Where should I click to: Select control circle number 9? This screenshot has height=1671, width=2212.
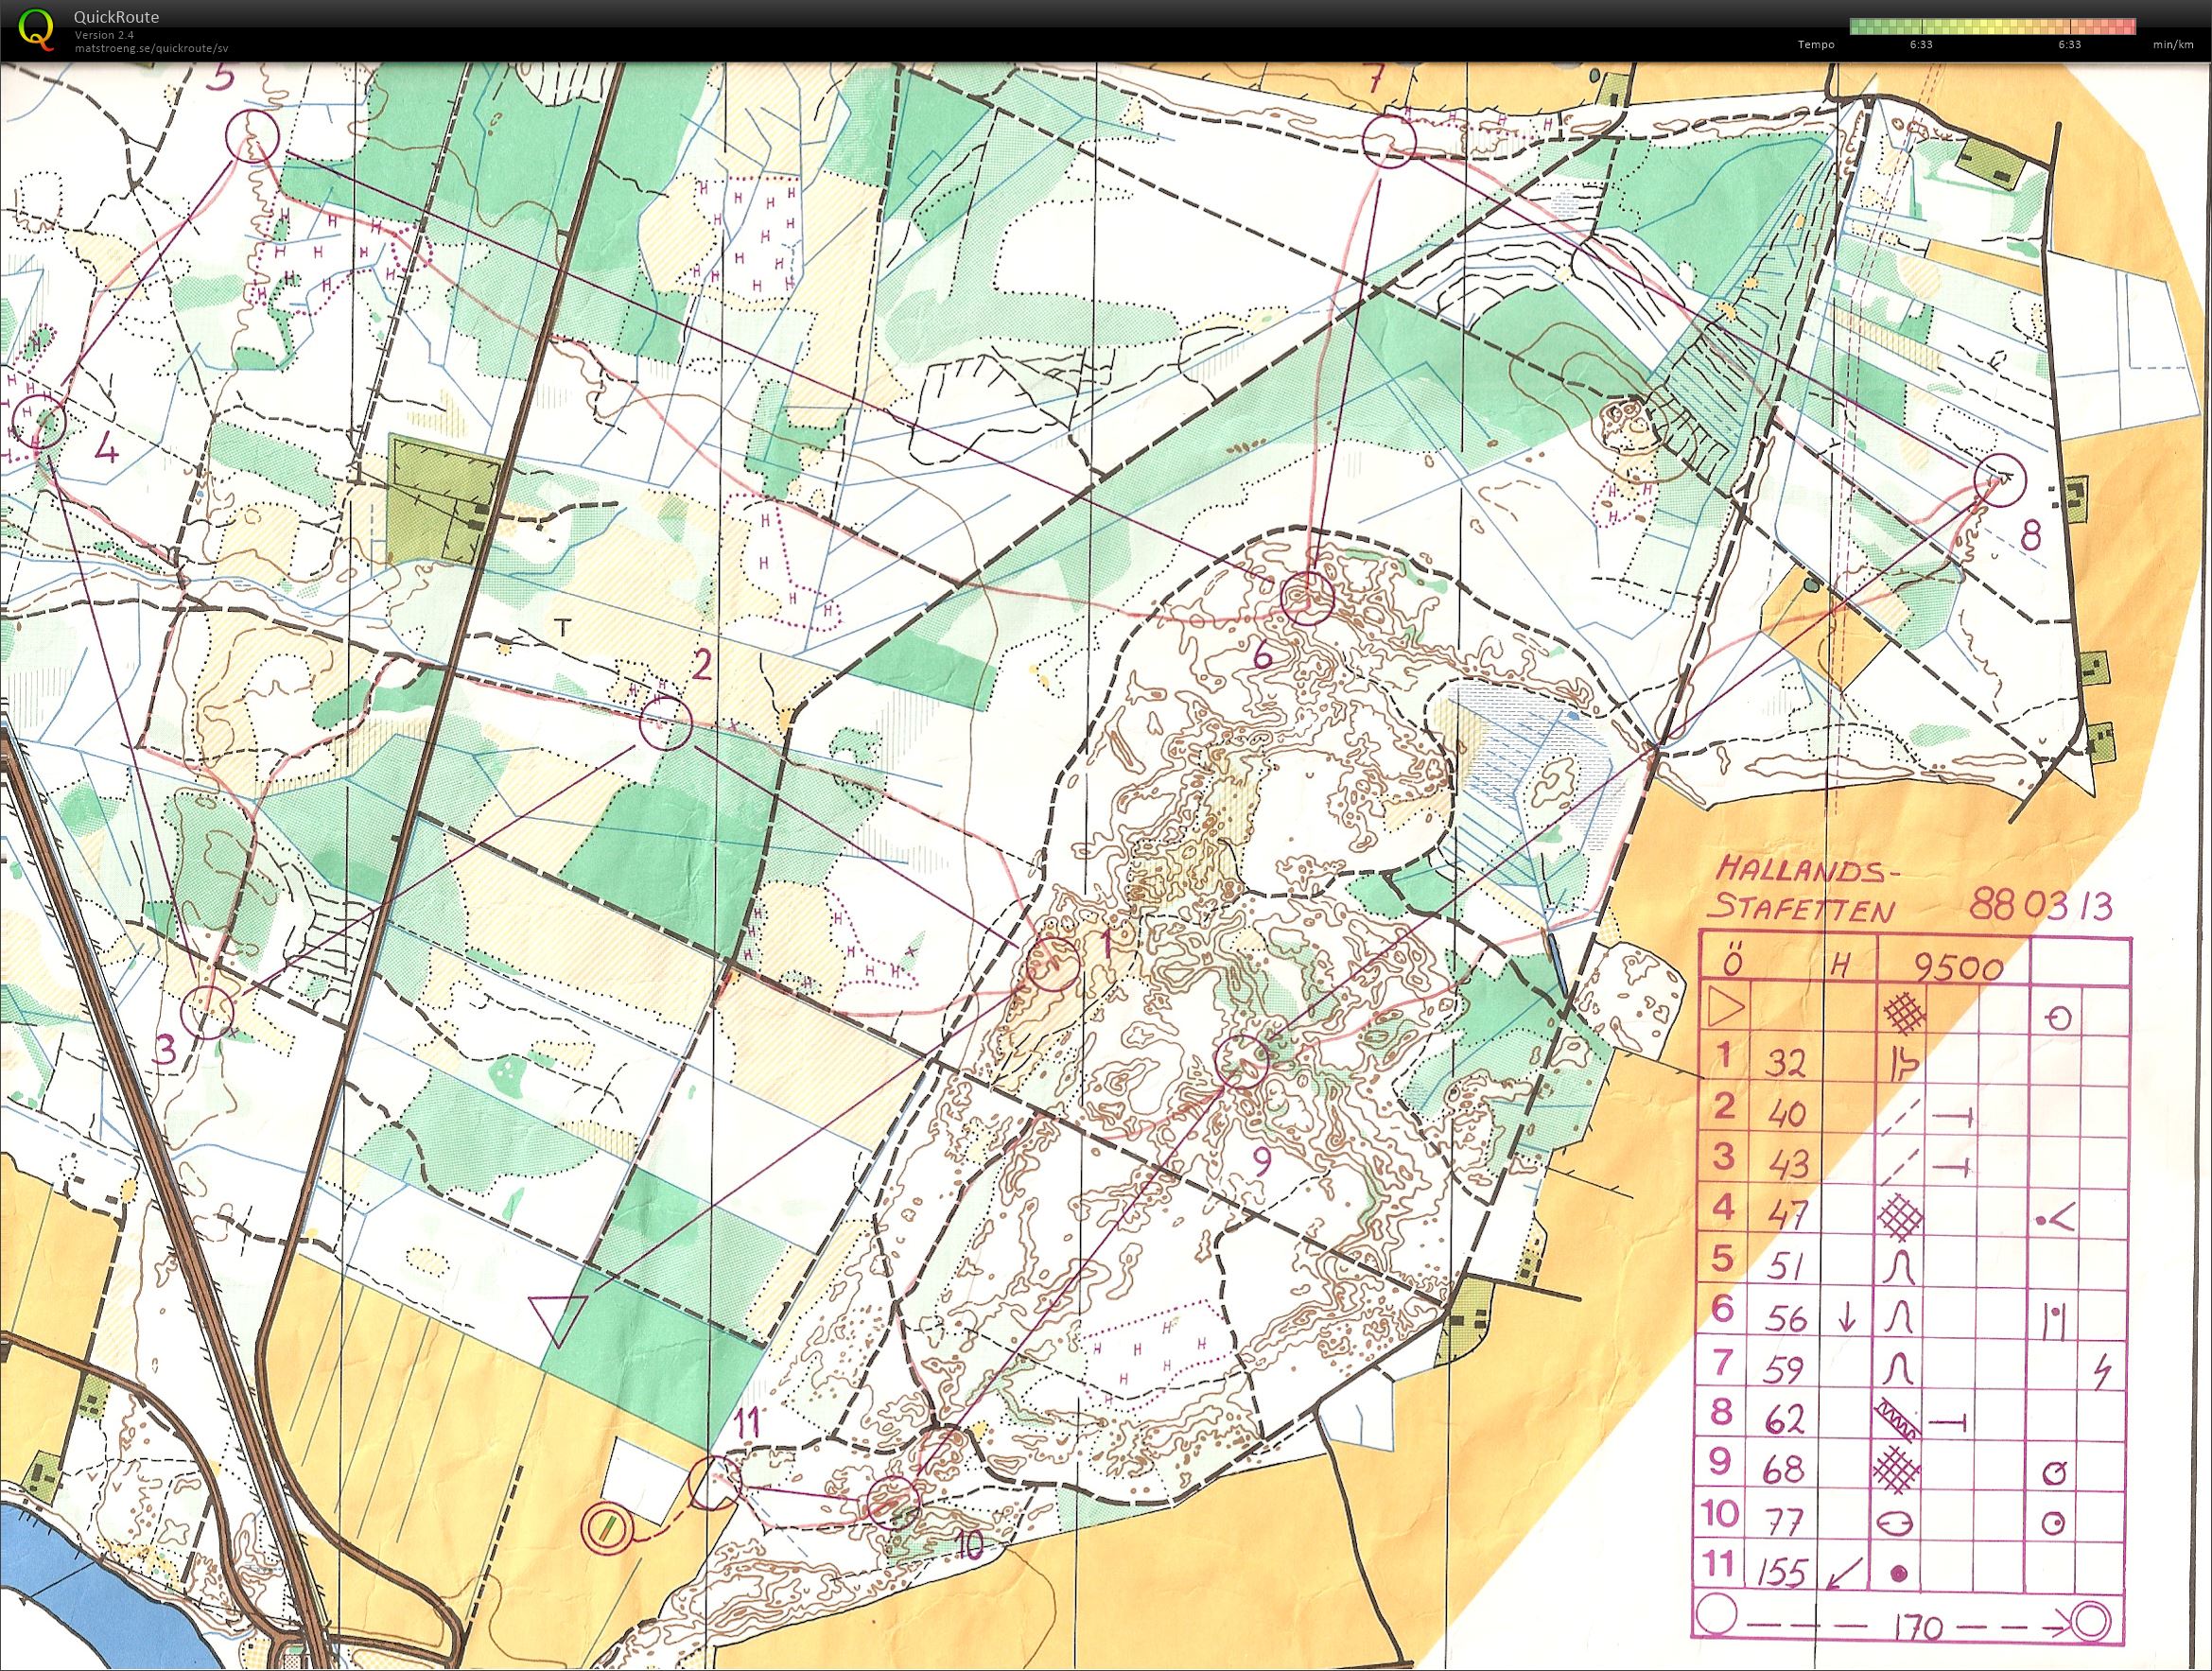coord(1241,1061)
